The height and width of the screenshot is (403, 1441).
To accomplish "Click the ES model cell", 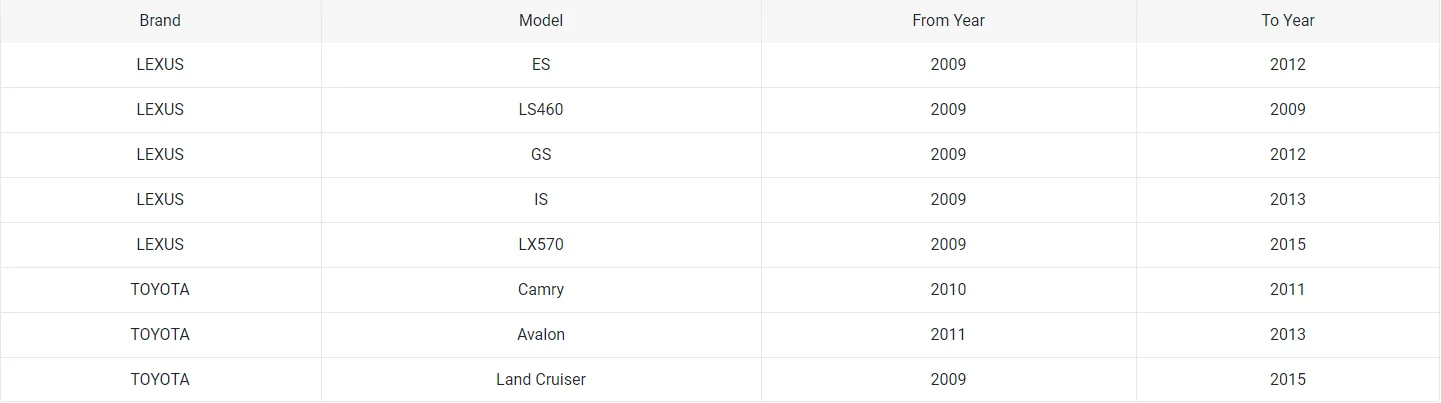I will (541, 65).
